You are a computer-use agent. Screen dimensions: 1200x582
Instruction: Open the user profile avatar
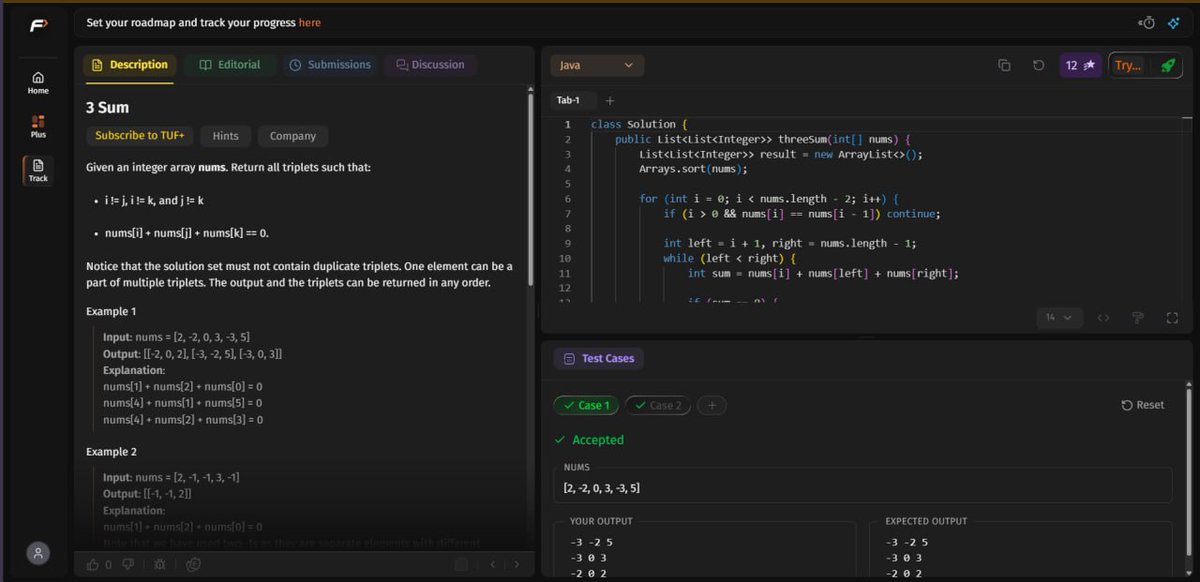(38, 552)
